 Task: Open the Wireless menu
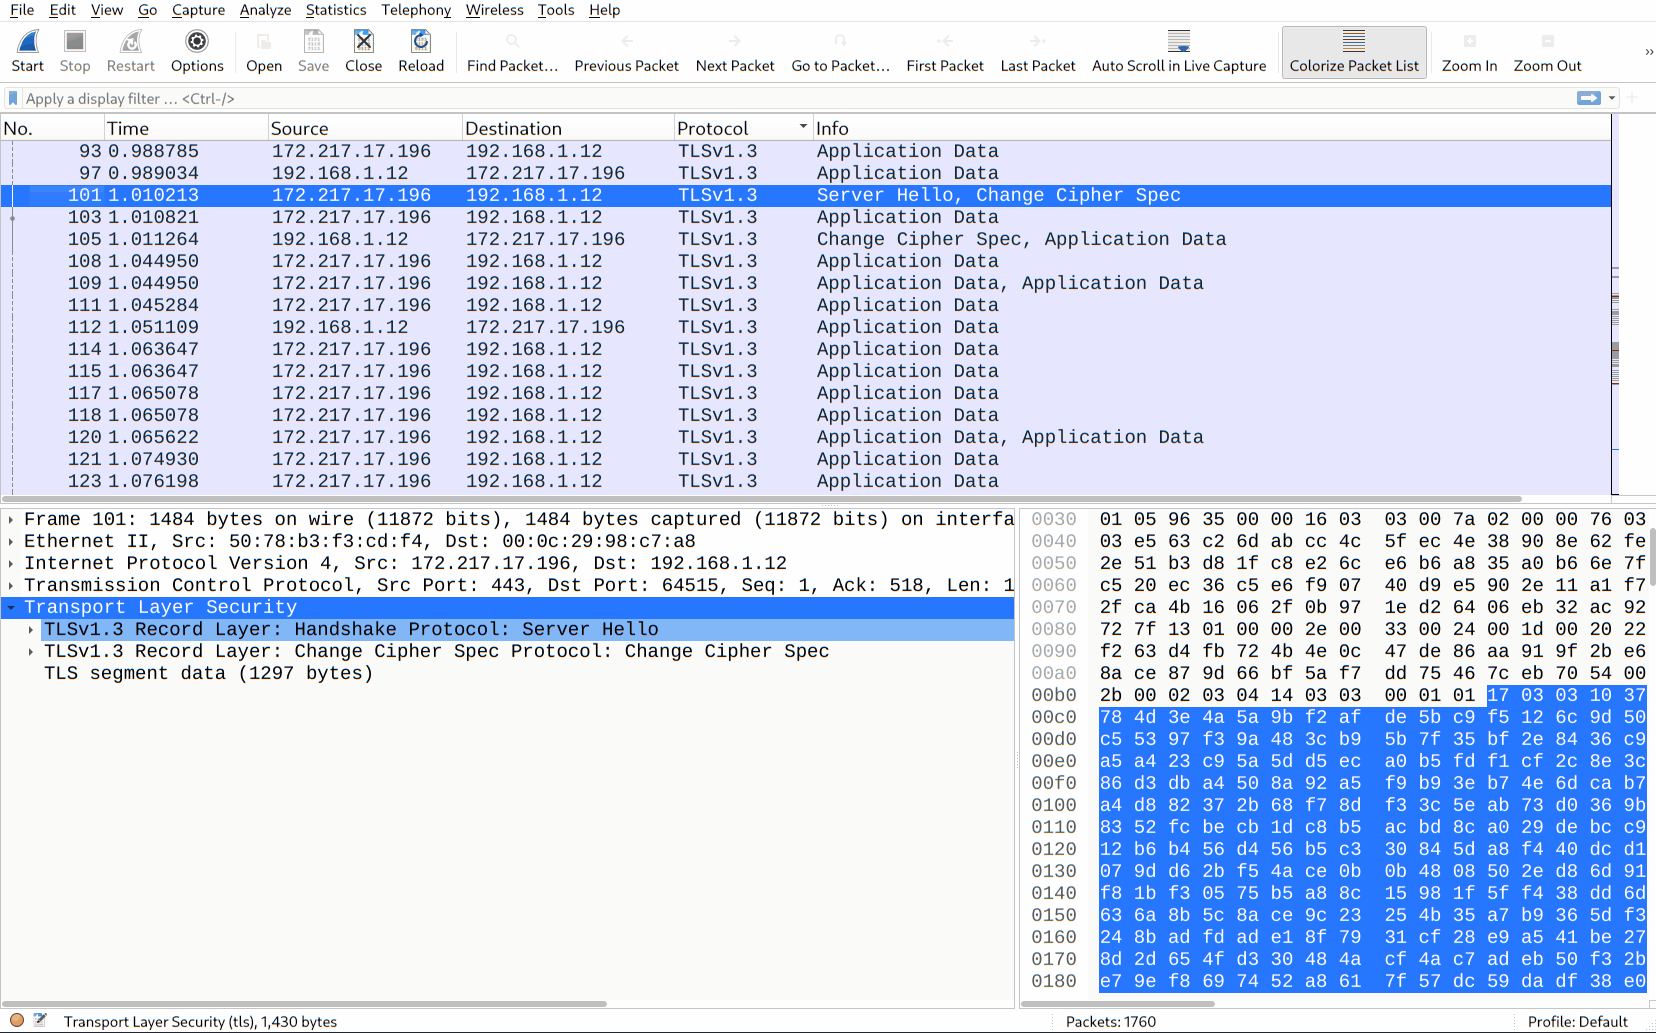494,10
